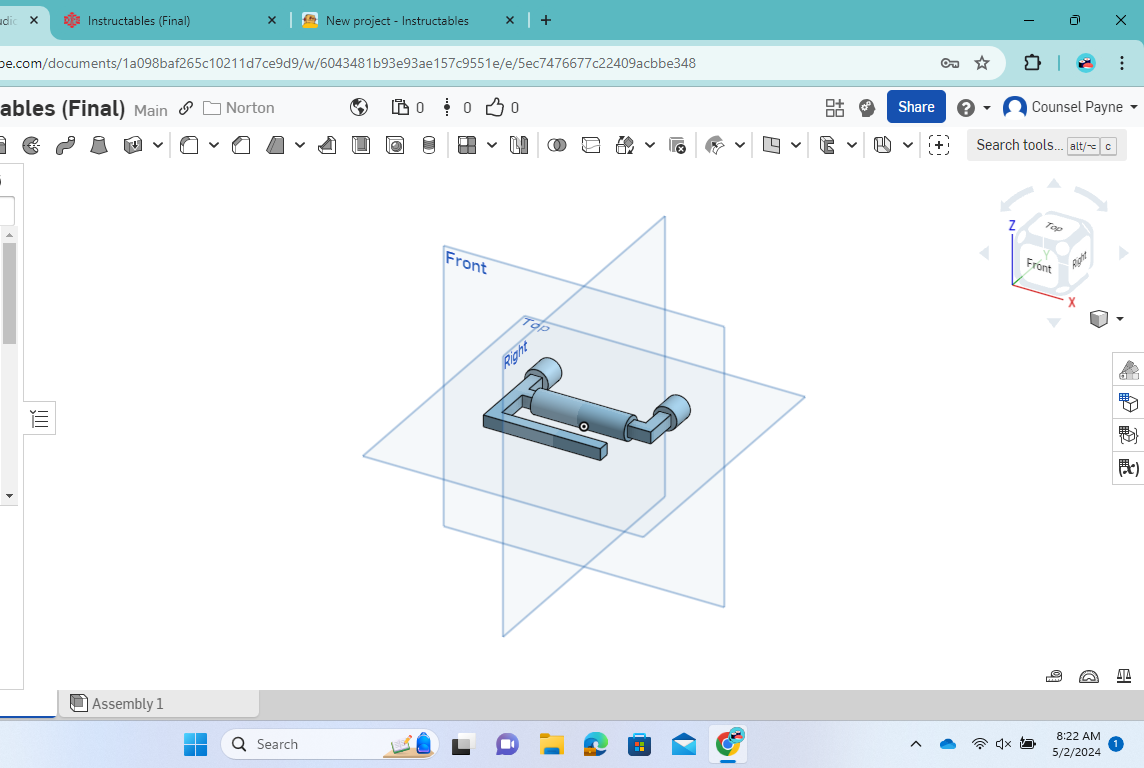The width and height of the screenshot is (1144, 768).
Task: Select the Transform tool
Action: pos(625,145)
